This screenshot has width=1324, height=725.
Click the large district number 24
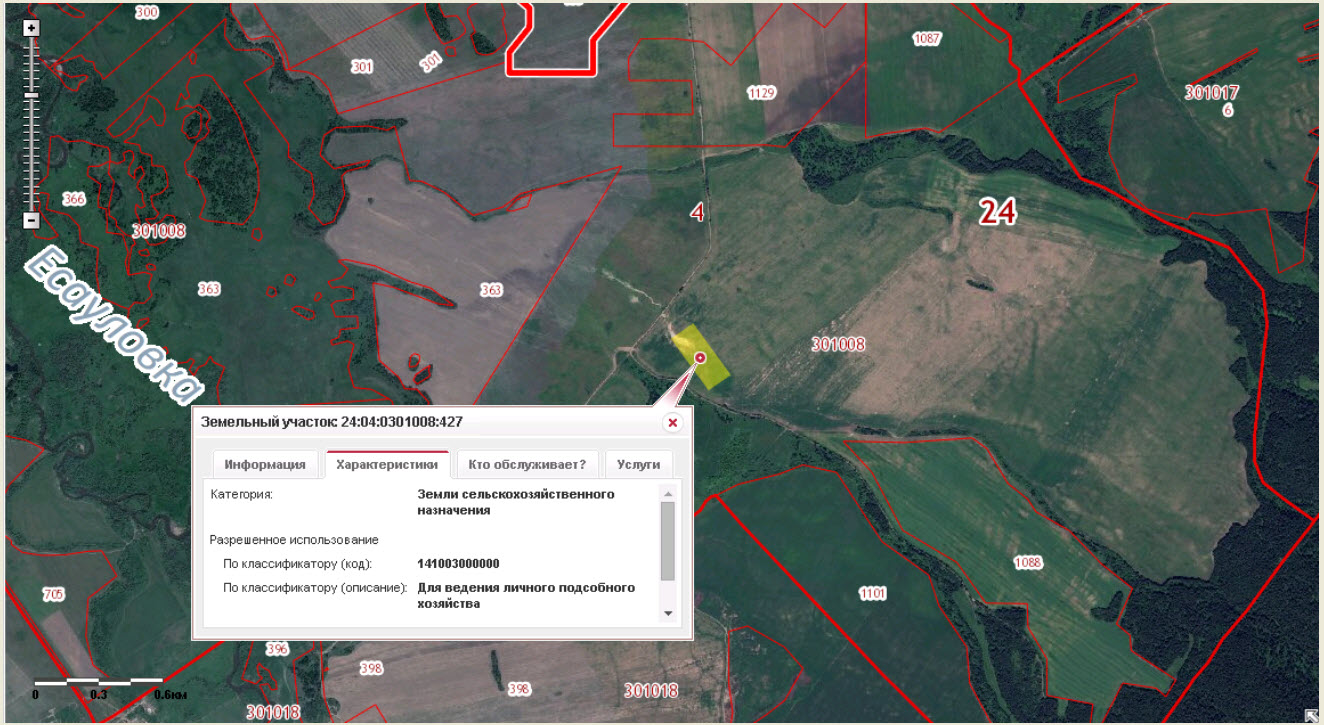tap(997, 211)
